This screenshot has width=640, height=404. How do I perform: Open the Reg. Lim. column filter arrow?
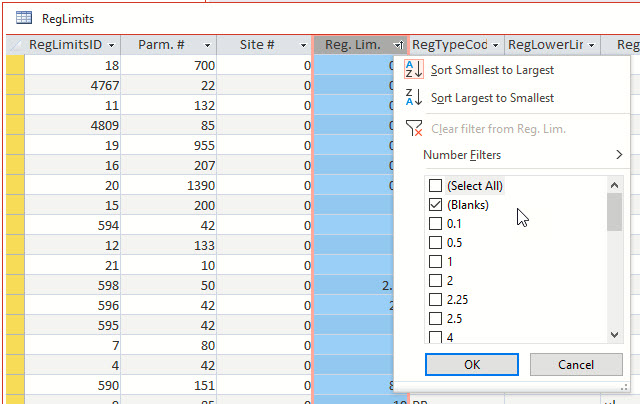[x=398, y=45]
